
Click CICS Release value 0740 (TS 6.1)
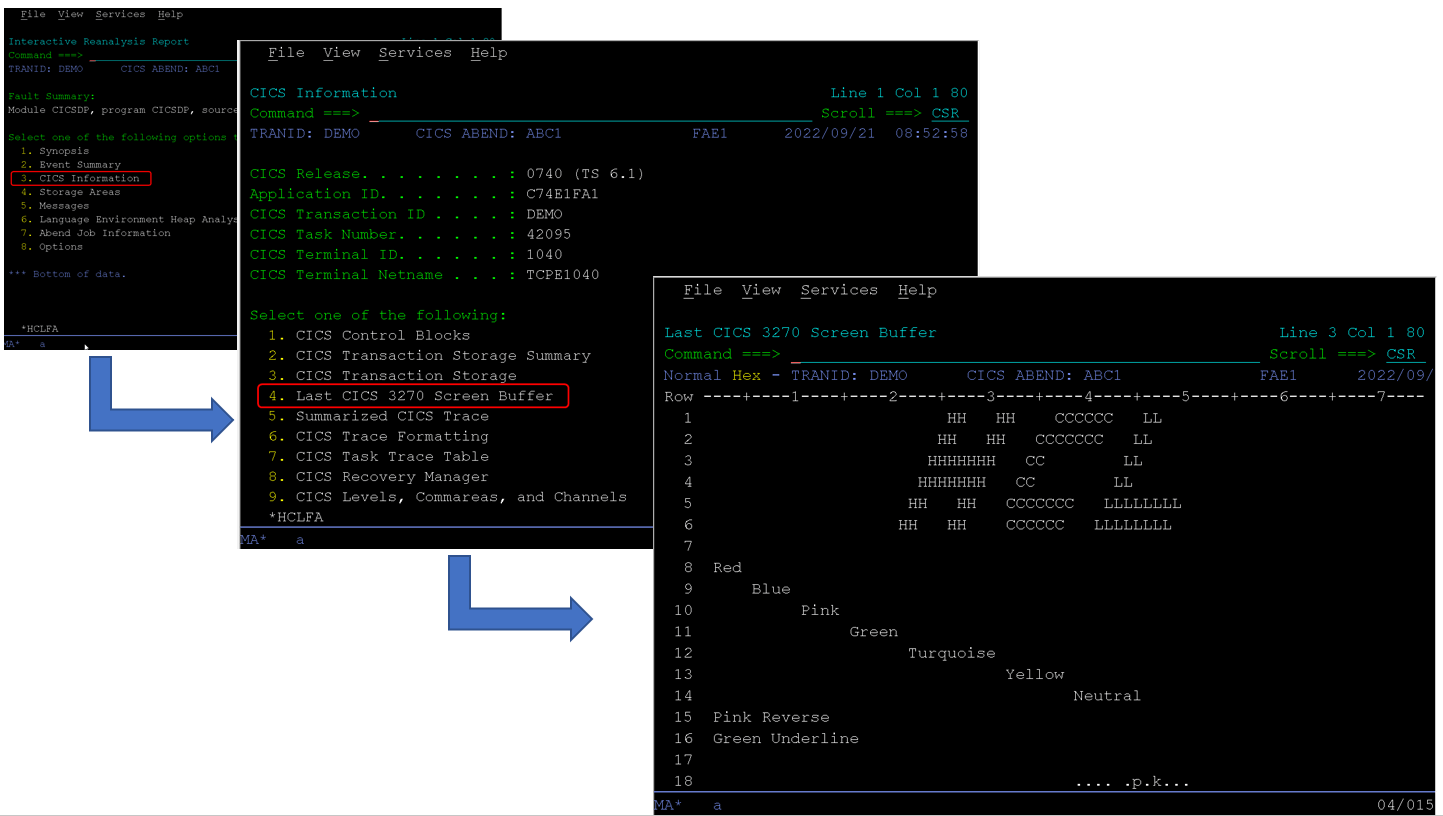(x=585, y=174)
